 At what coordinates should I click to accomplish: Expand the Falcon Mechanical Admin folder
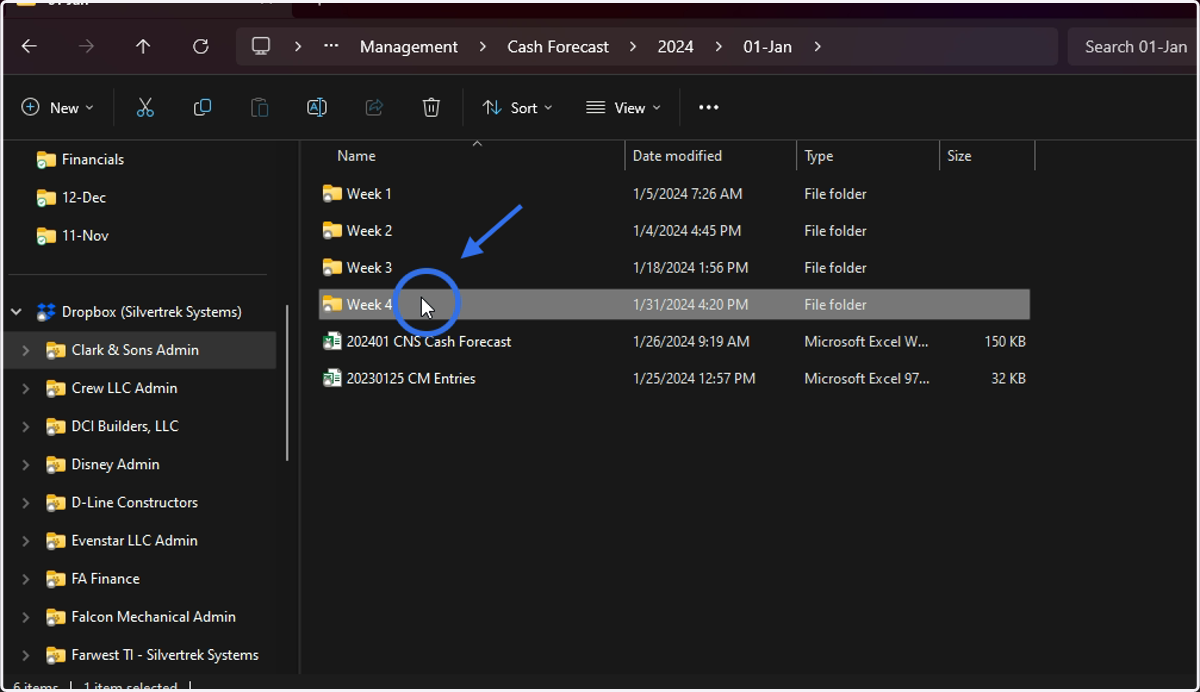click(x=26, y=616)
